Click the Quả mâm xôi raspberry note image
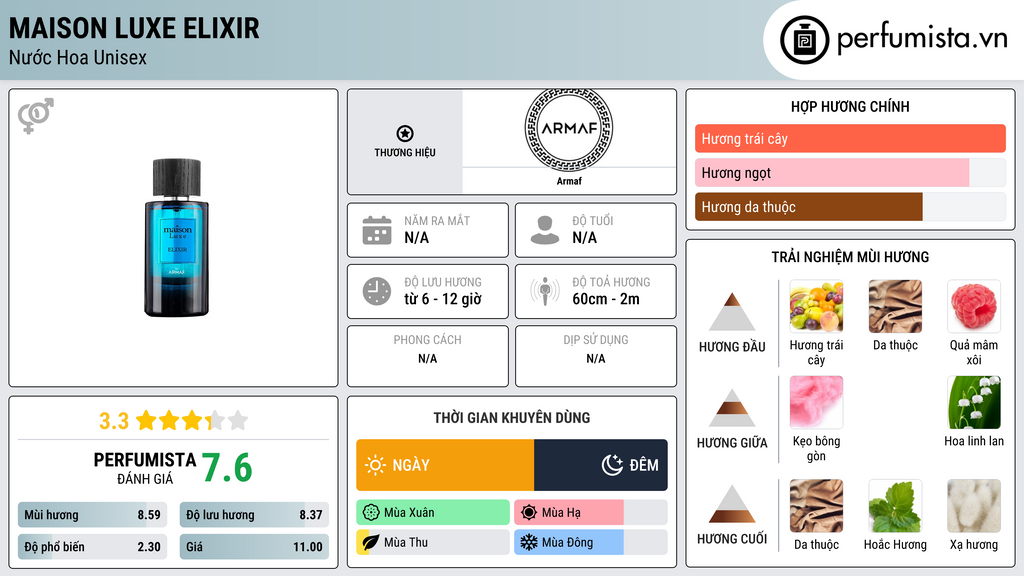Screen dimensions: 1024x576 pos(973,306)
